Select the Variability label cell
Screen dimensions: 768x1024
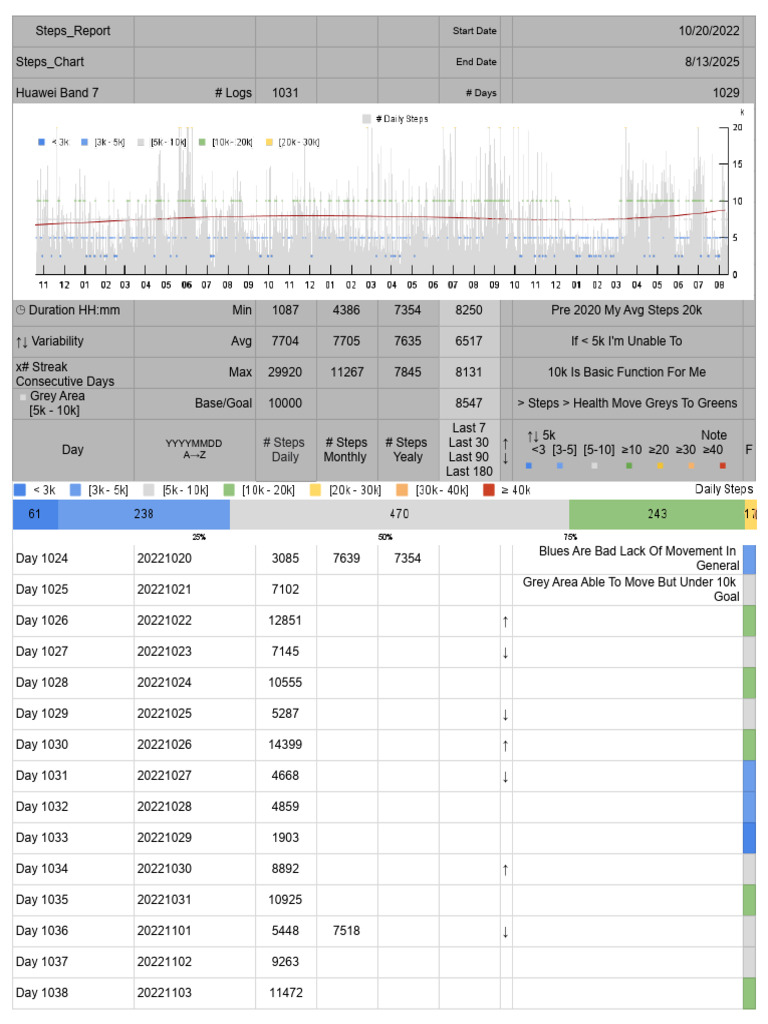(x=73, y=342)
